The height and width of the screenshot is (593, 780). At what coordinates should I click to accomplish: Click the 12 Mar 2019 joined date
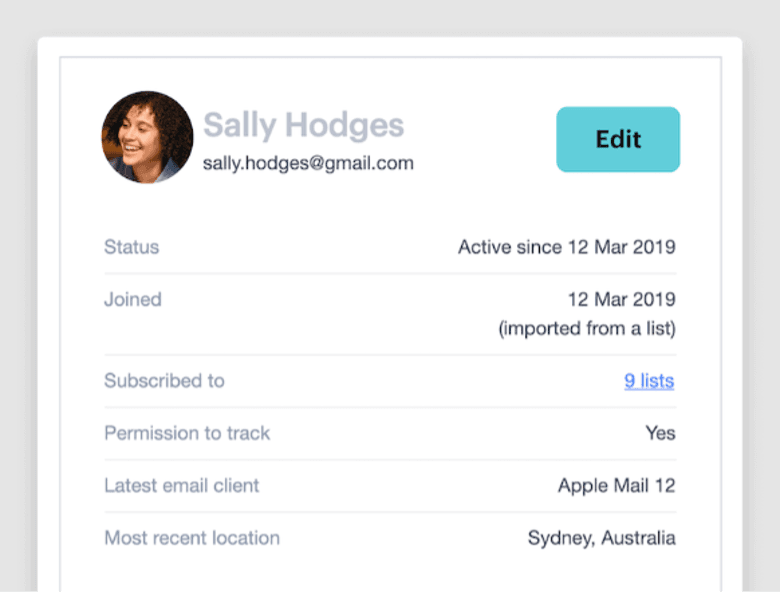(621, 299)
